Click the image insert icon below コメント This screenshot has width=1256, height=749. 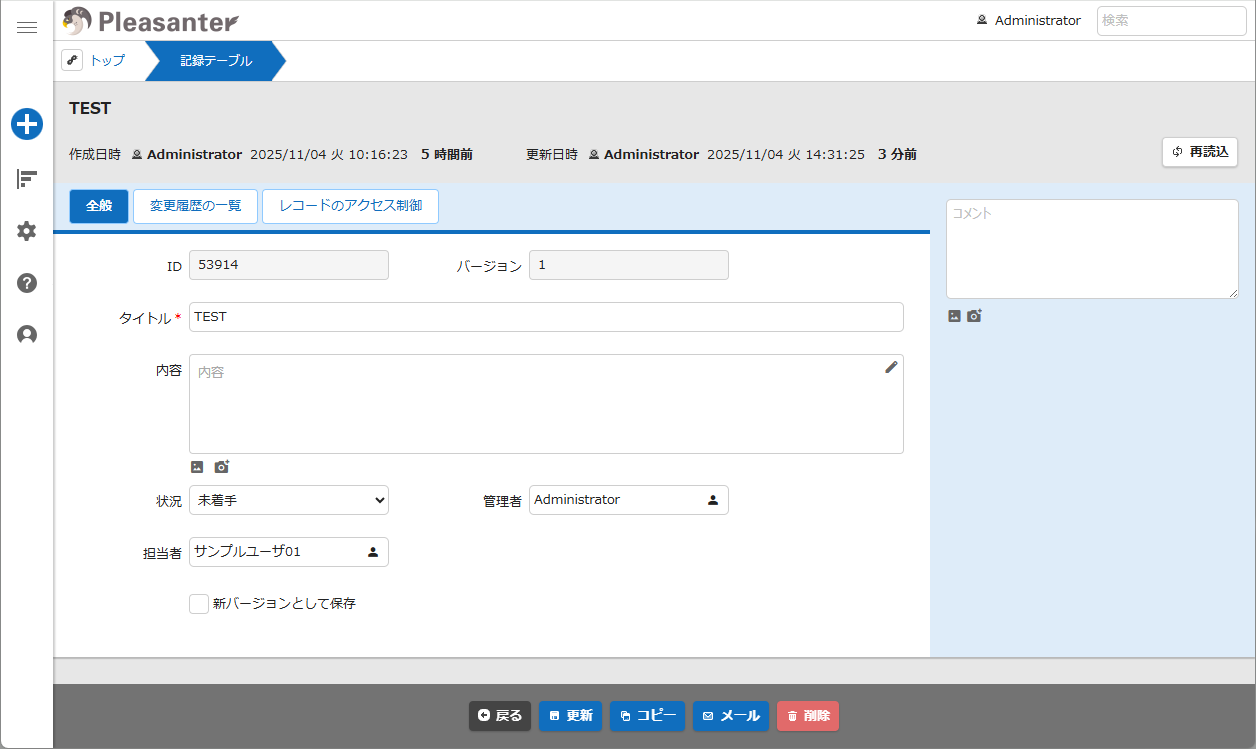[954, 316]
